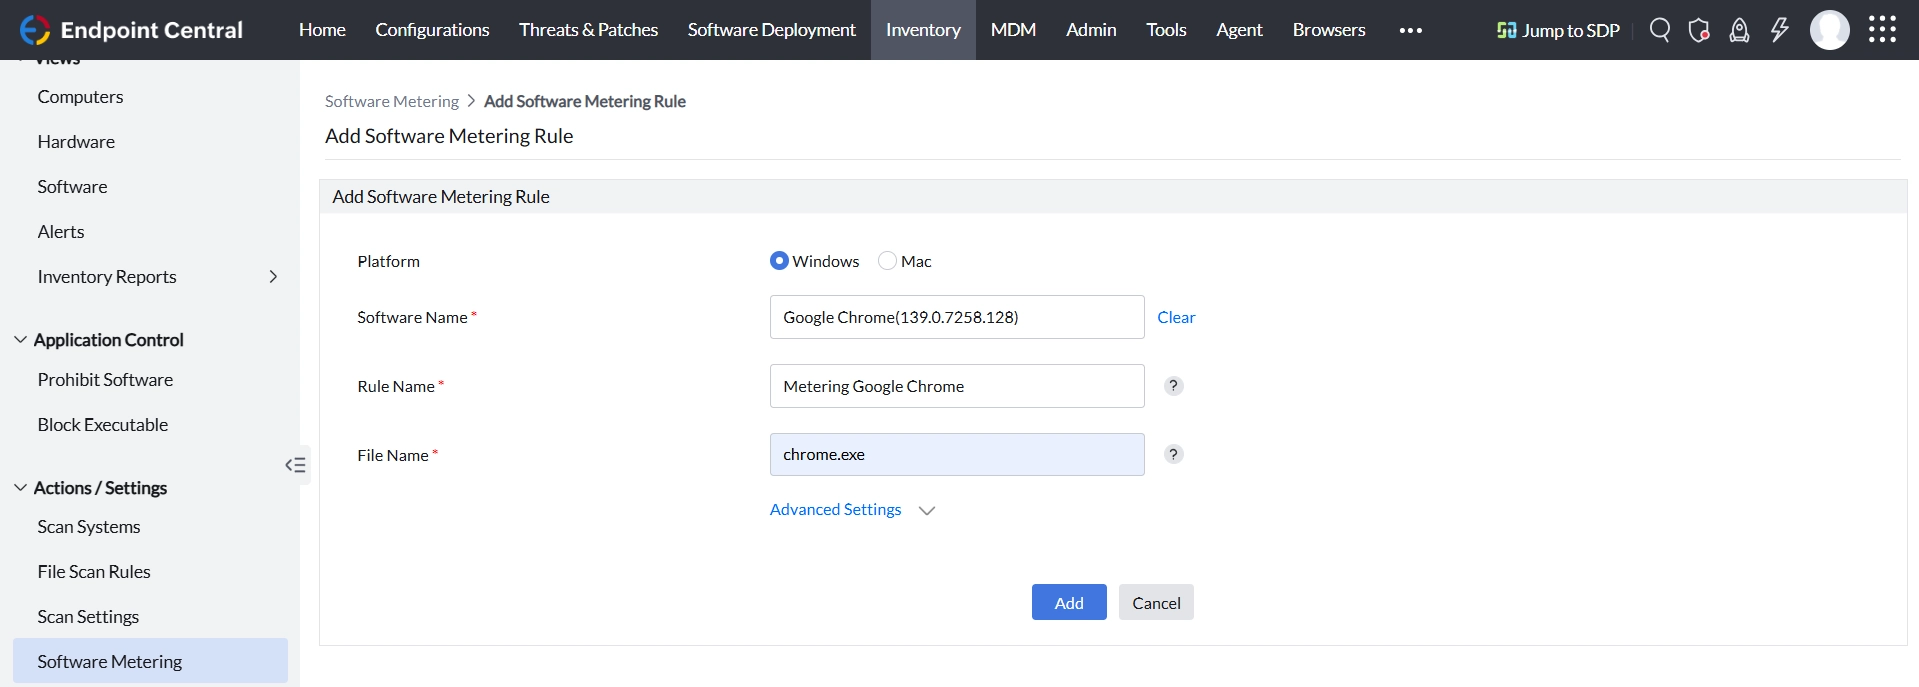Select the Mac platform radio button
1919x687 pixels.
click(887, 261)
